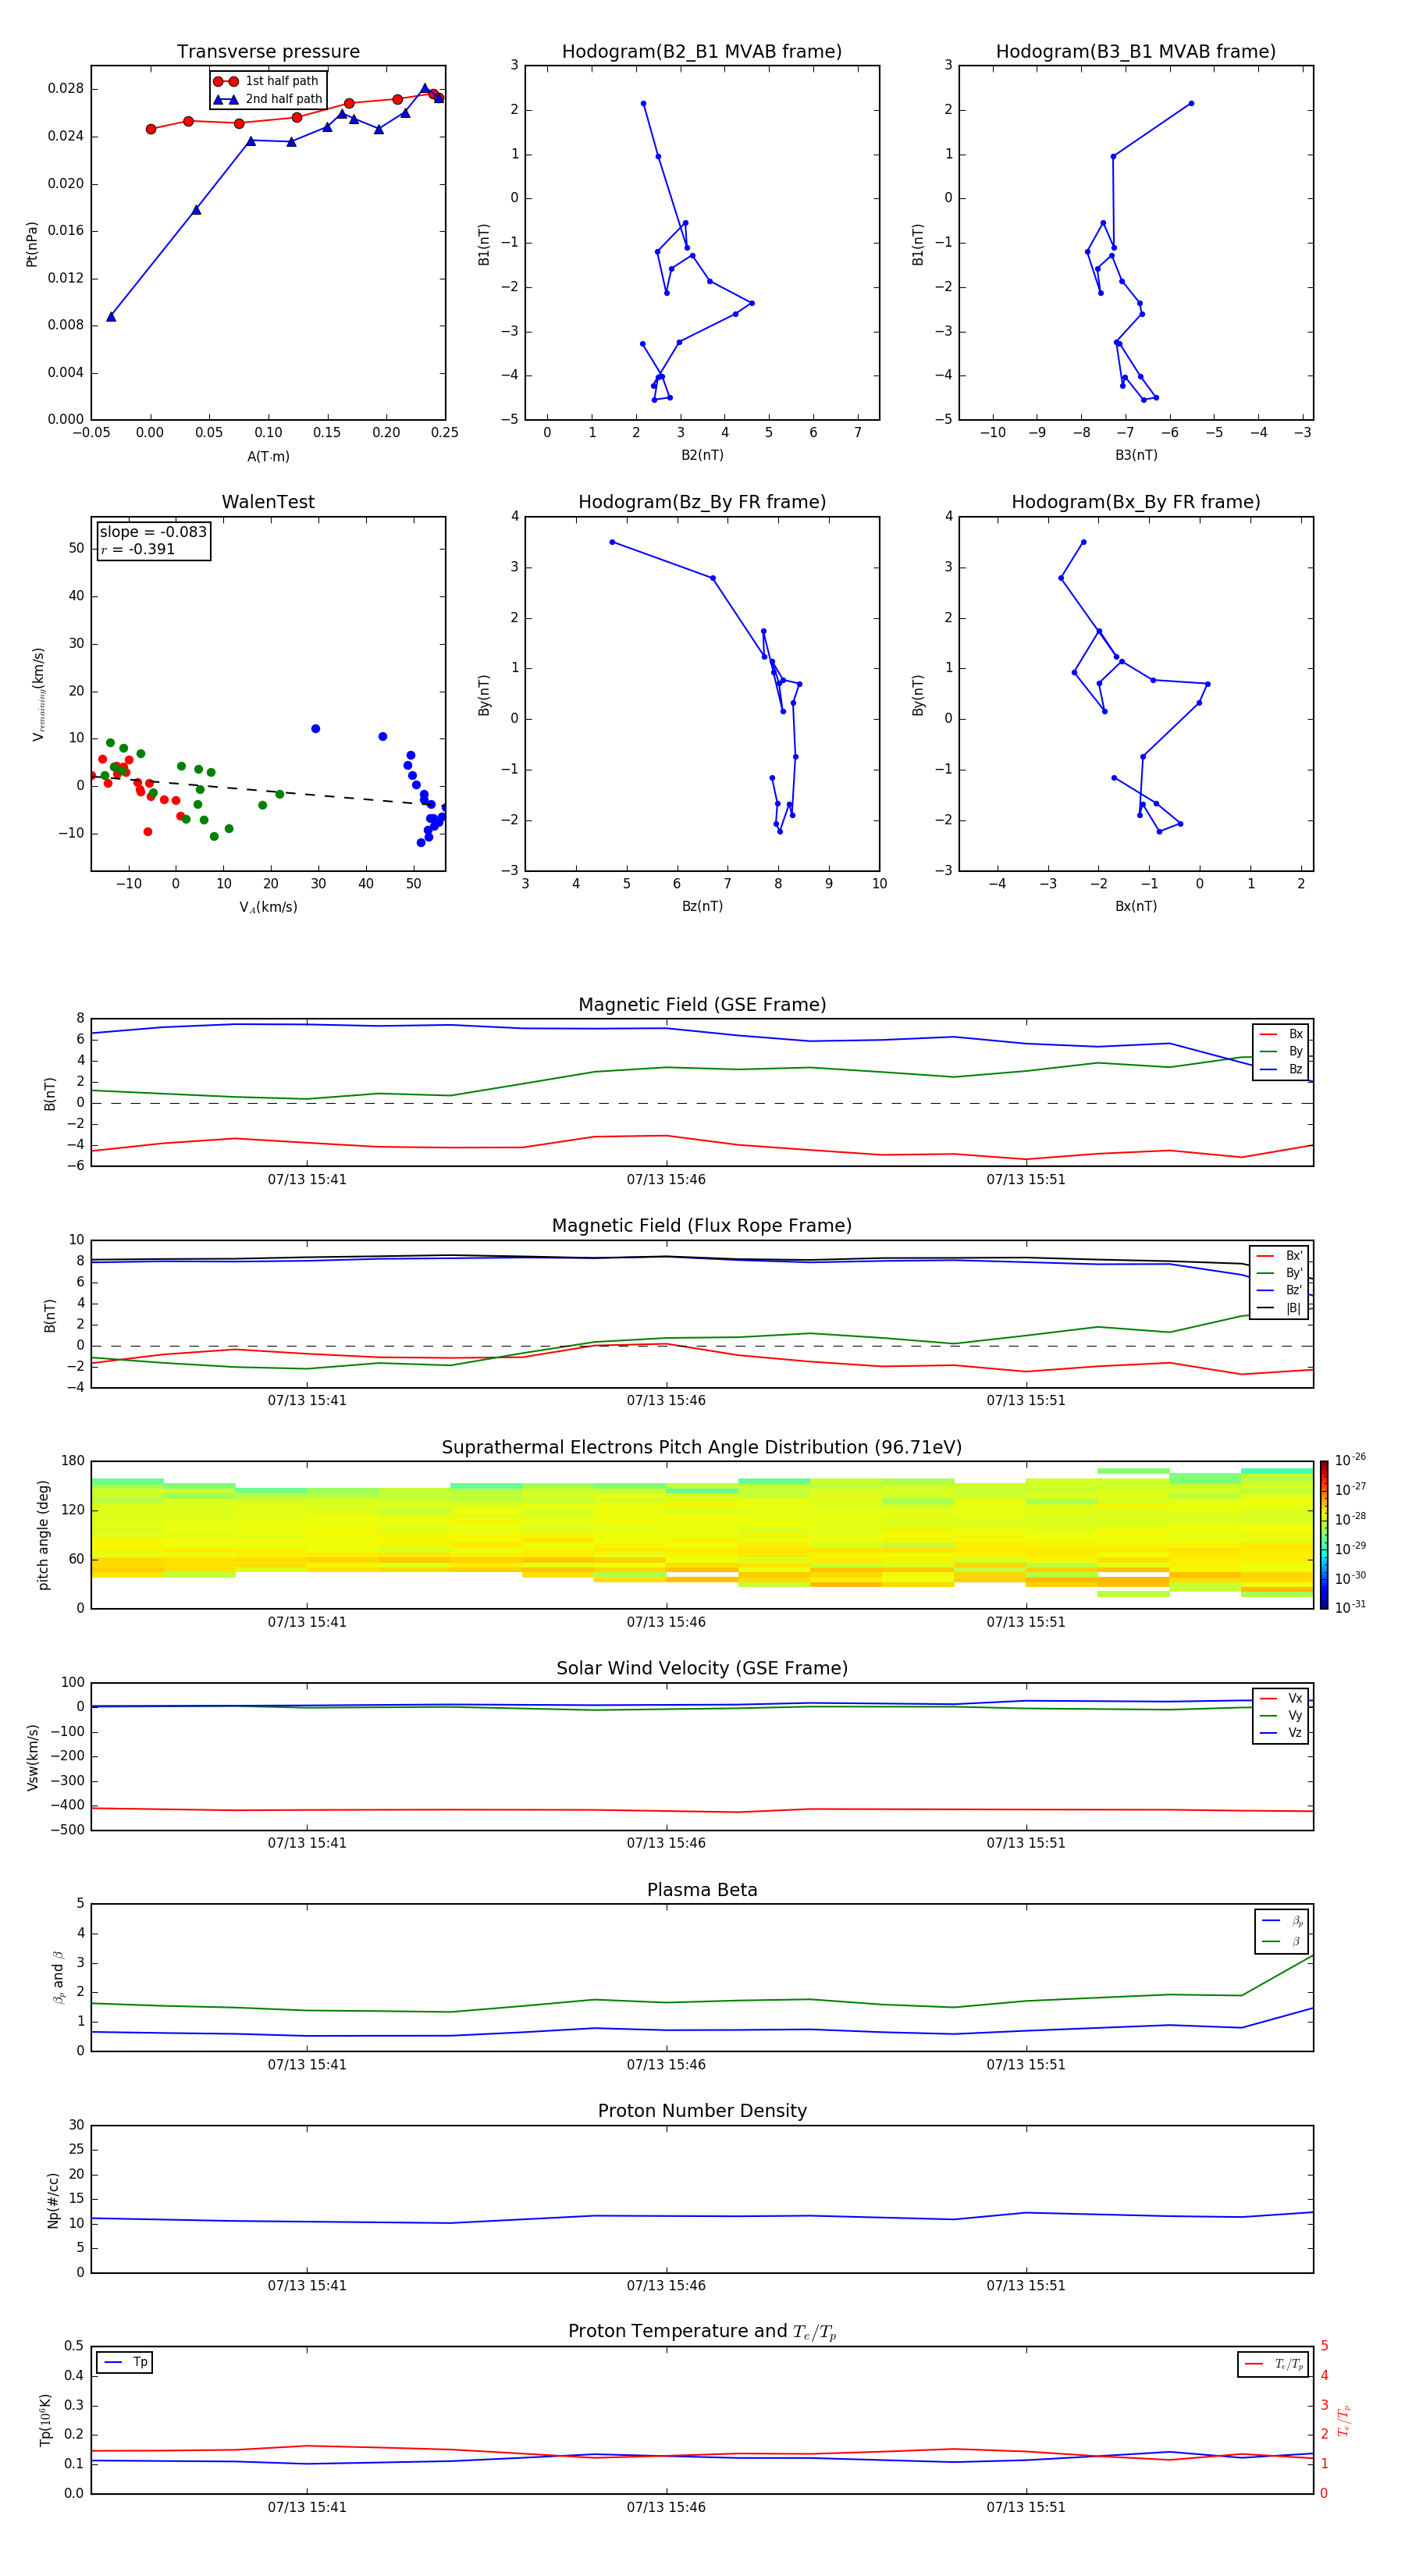Click the "1st half path" legend entry

point(268,81)
